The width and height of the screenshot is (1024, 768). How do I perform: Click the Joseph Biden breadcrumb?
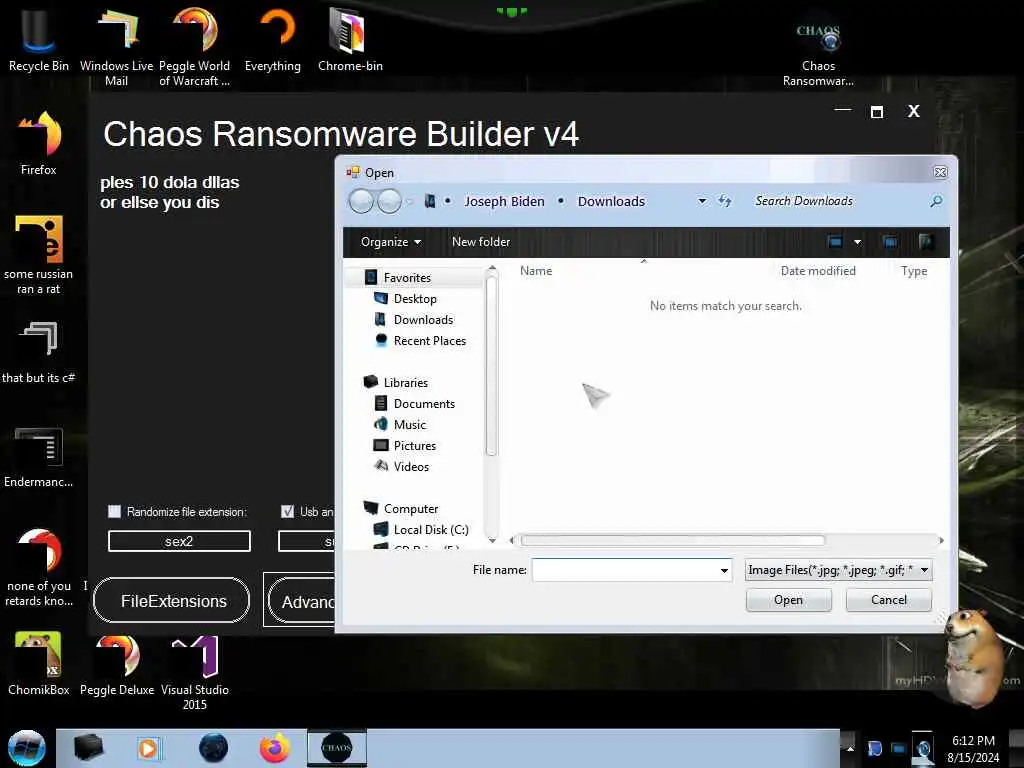click(x=504, y=201)
